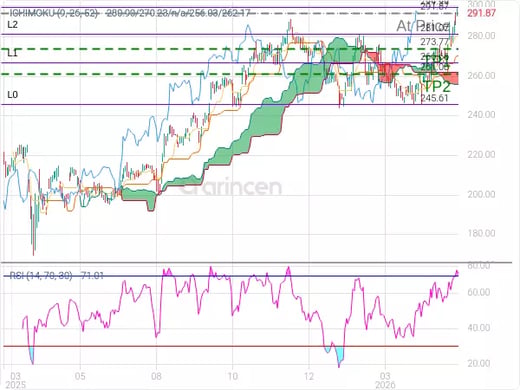Click the L2 level label

(13, 25)
